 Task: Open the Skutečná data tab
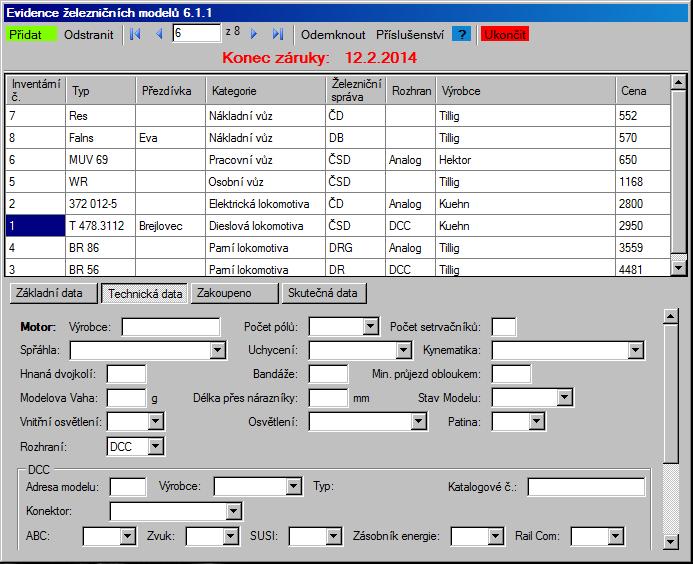click(325, 294)
